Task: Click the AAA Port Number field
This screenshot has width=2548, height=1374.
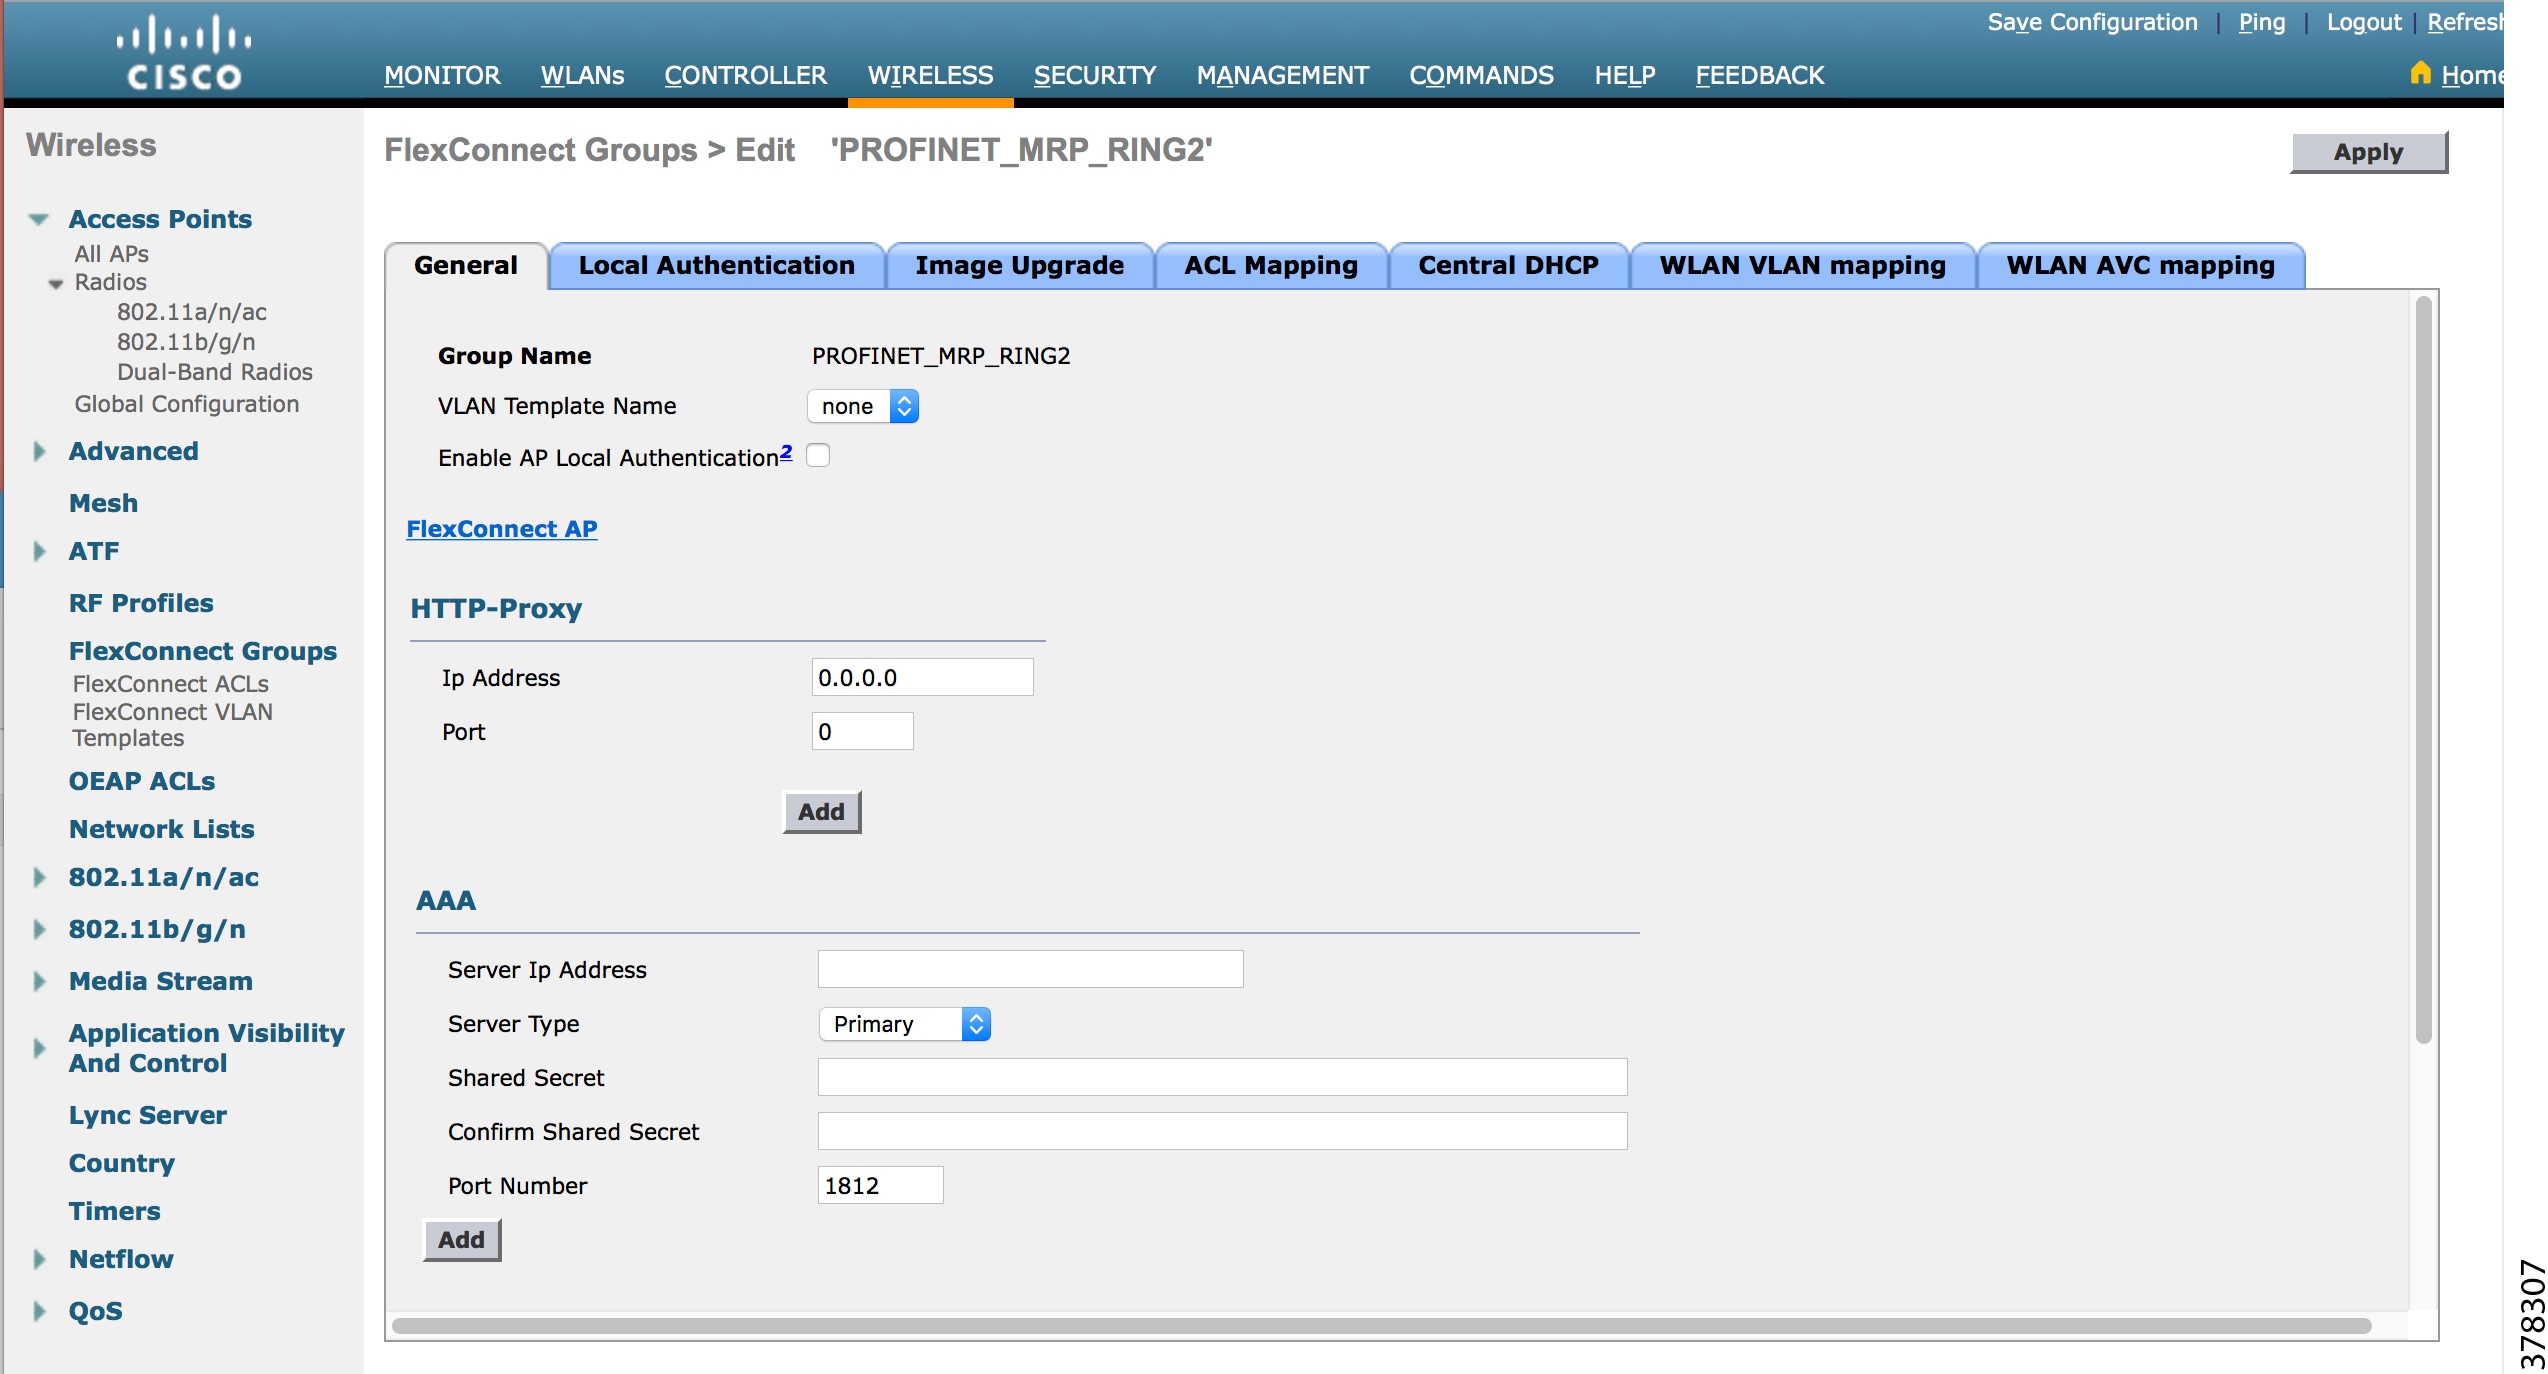Action: coord(880,1186)
